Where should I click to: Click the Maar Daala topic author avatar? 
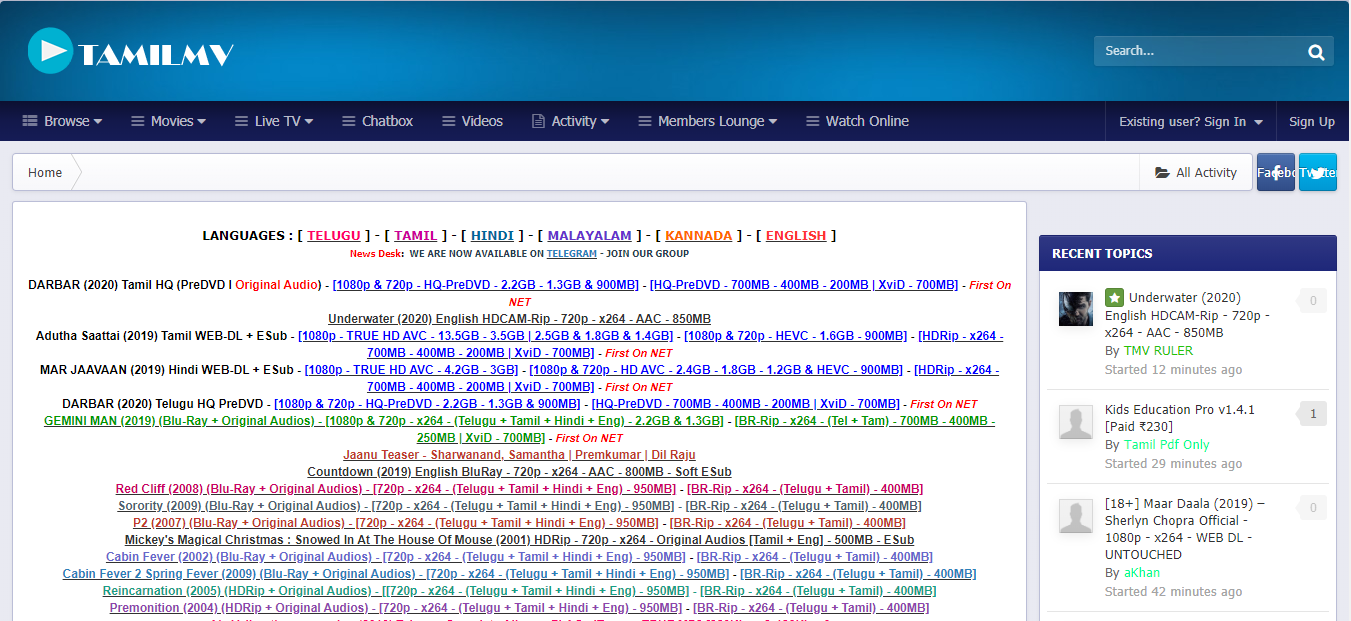point(1076,516)
